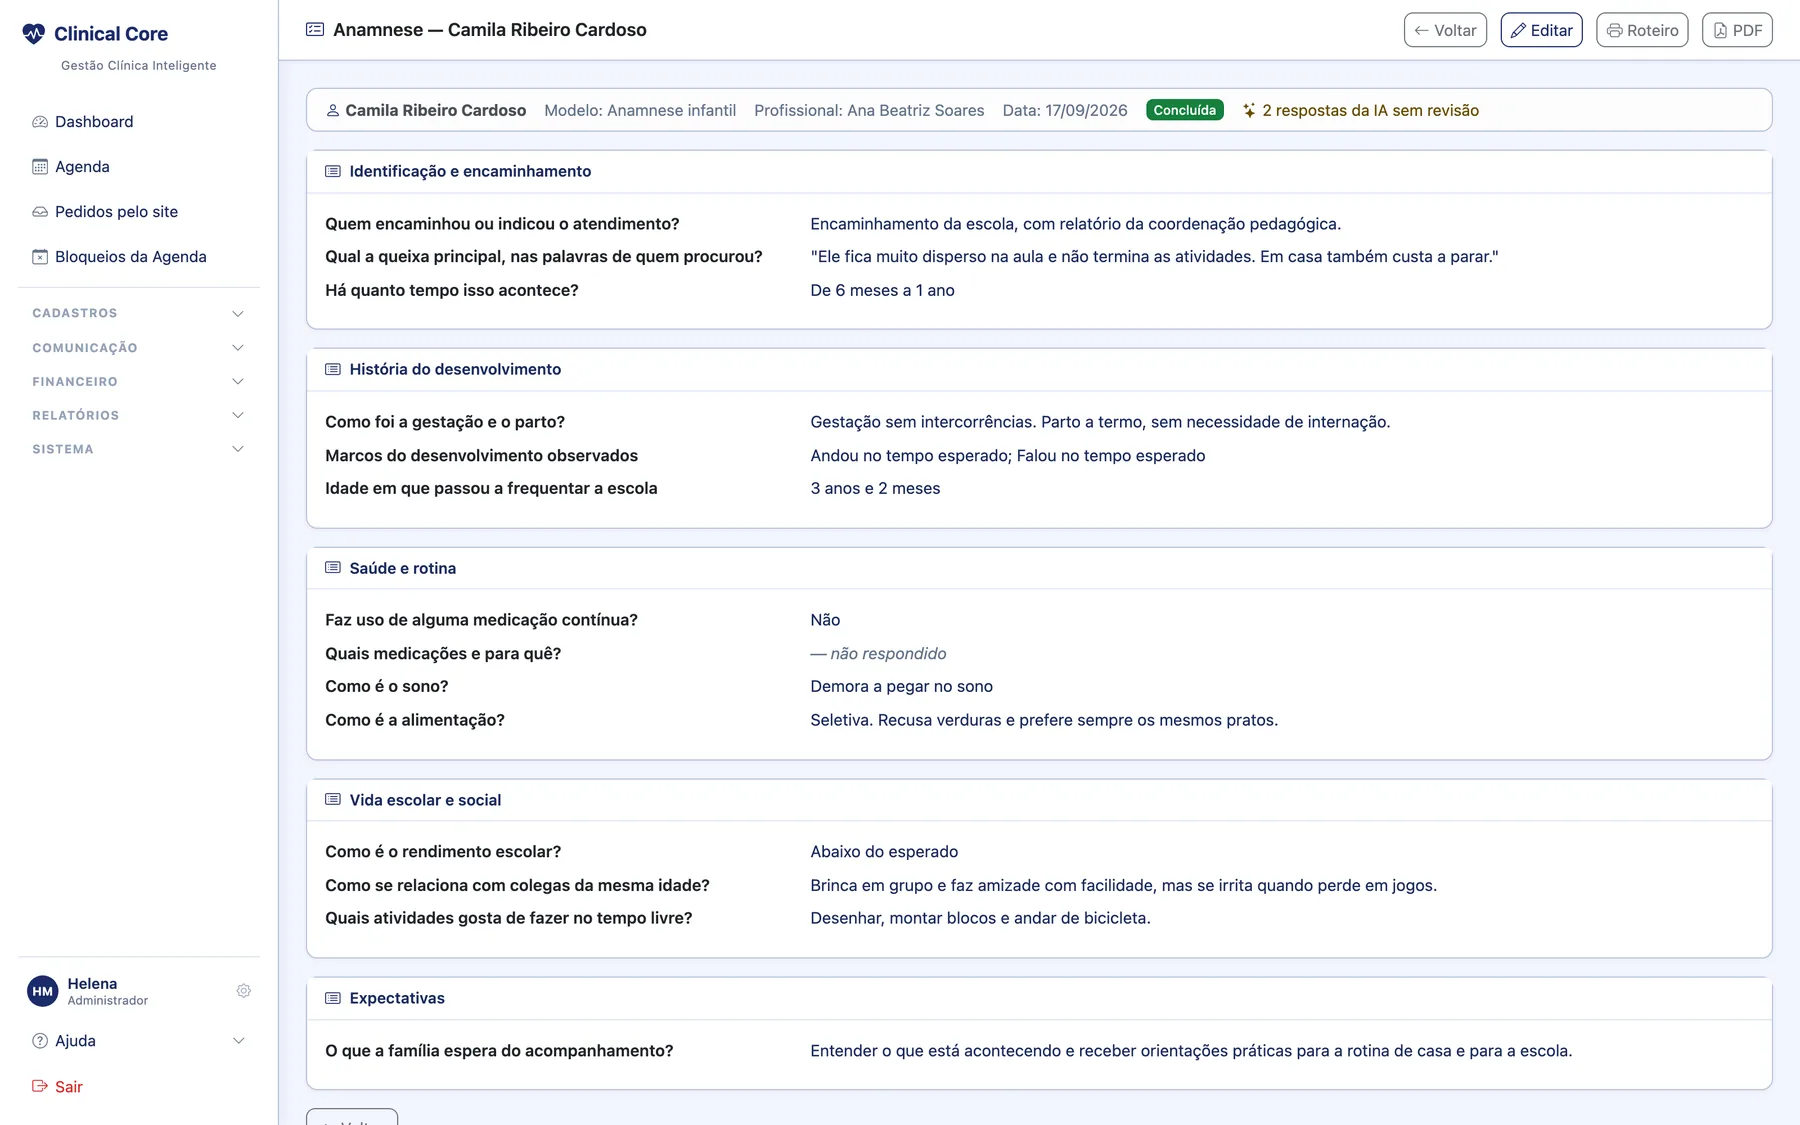The height and width of the screenshot is (1125, 1800).
Task: Click the Ajuda question mark icon
Action: (40, 1041)
